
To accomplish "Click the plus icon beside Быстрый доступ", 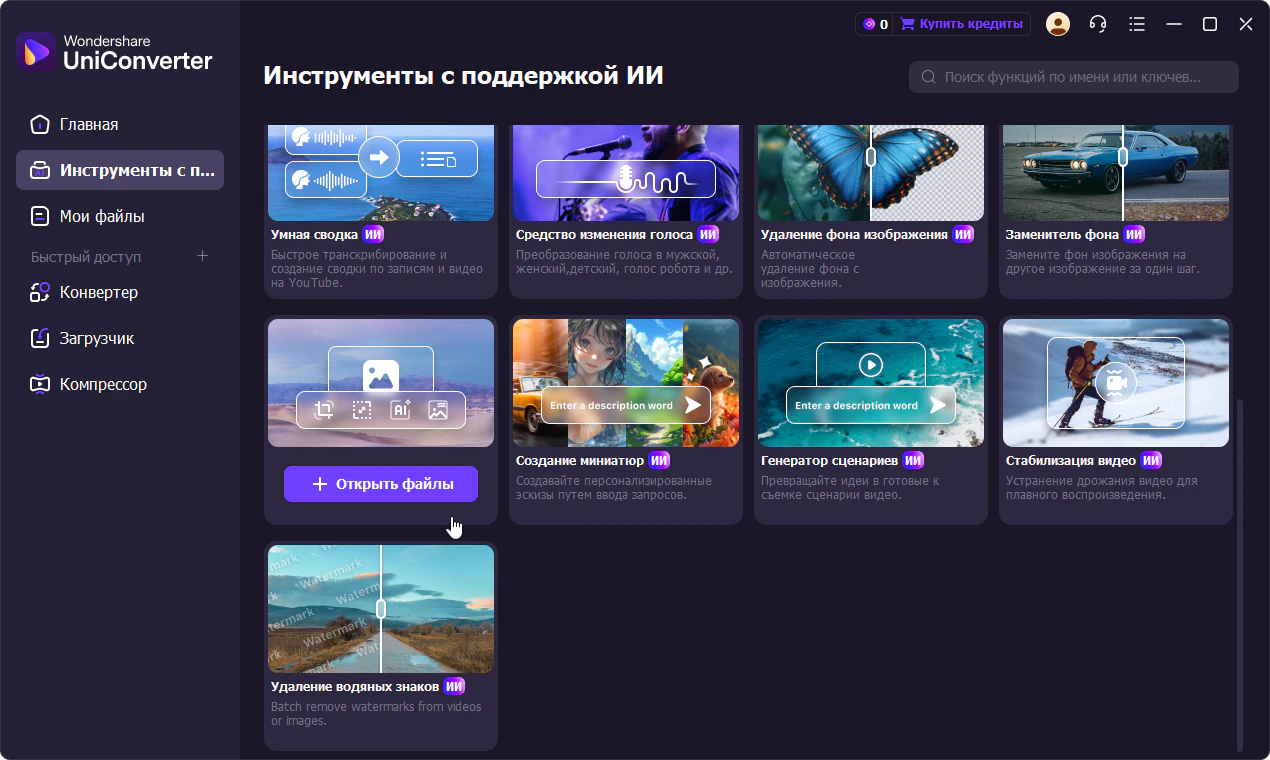I will [x=202, y=256].
